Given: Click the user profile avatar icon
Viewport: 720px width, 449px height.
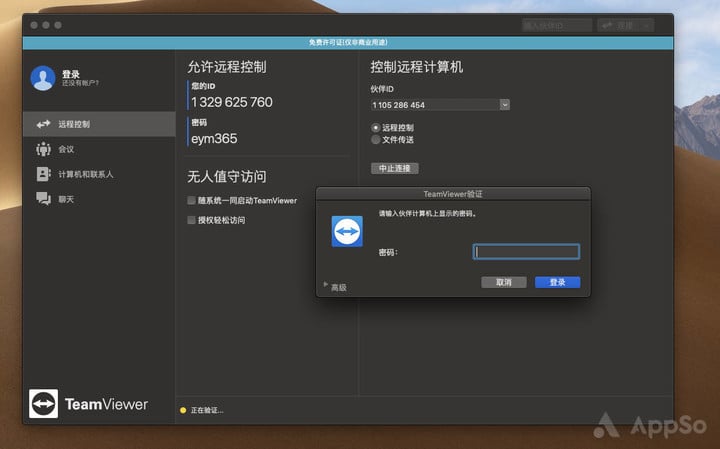Looking at the screenshot, I should click(43, 78).
